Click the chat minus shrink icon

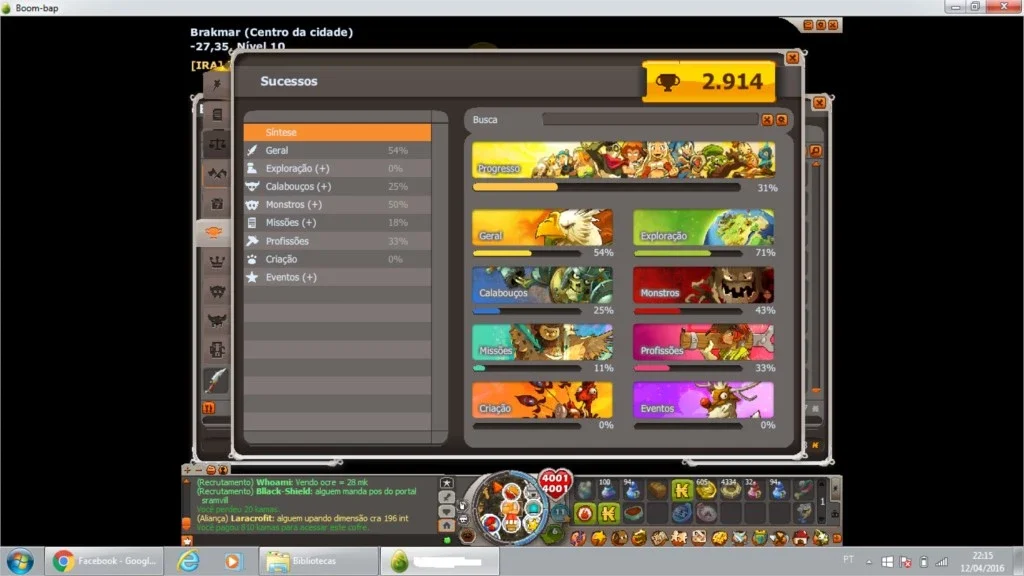coord(199,470)
